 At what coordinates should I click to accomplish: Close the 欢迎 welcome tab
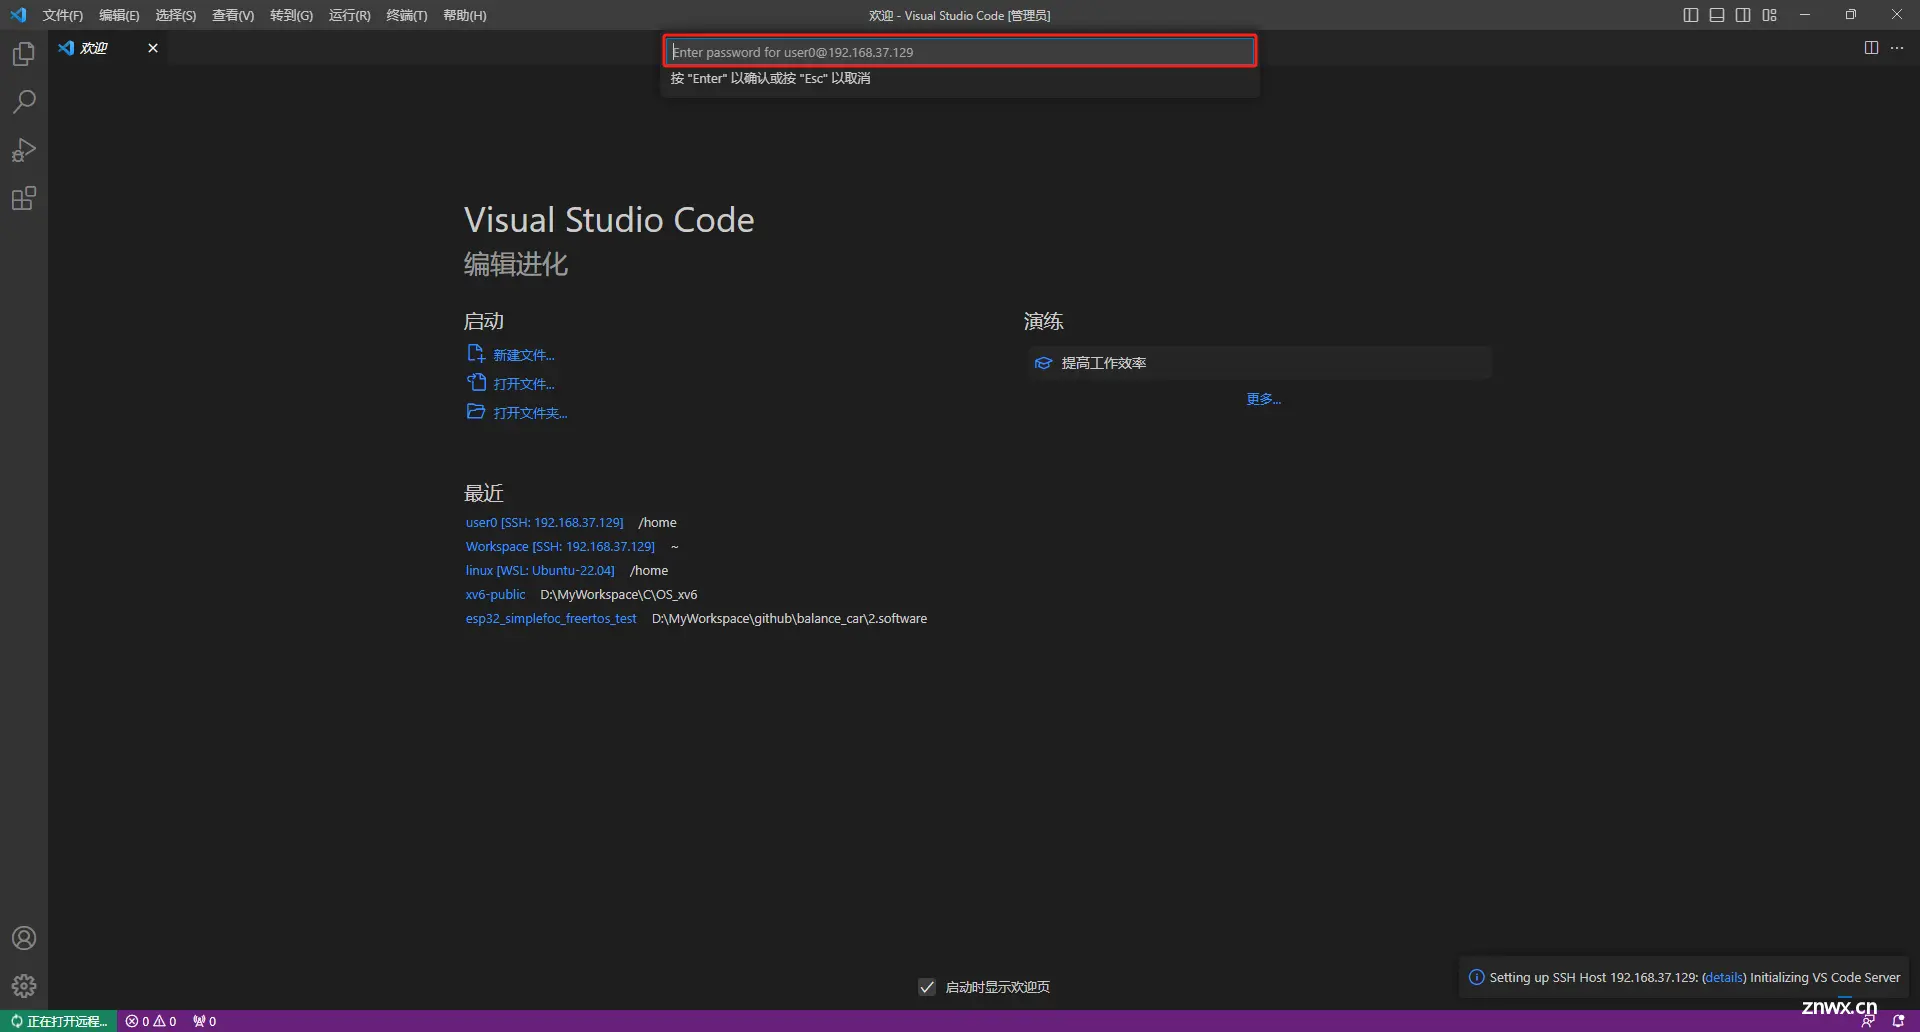coord(153,48)
